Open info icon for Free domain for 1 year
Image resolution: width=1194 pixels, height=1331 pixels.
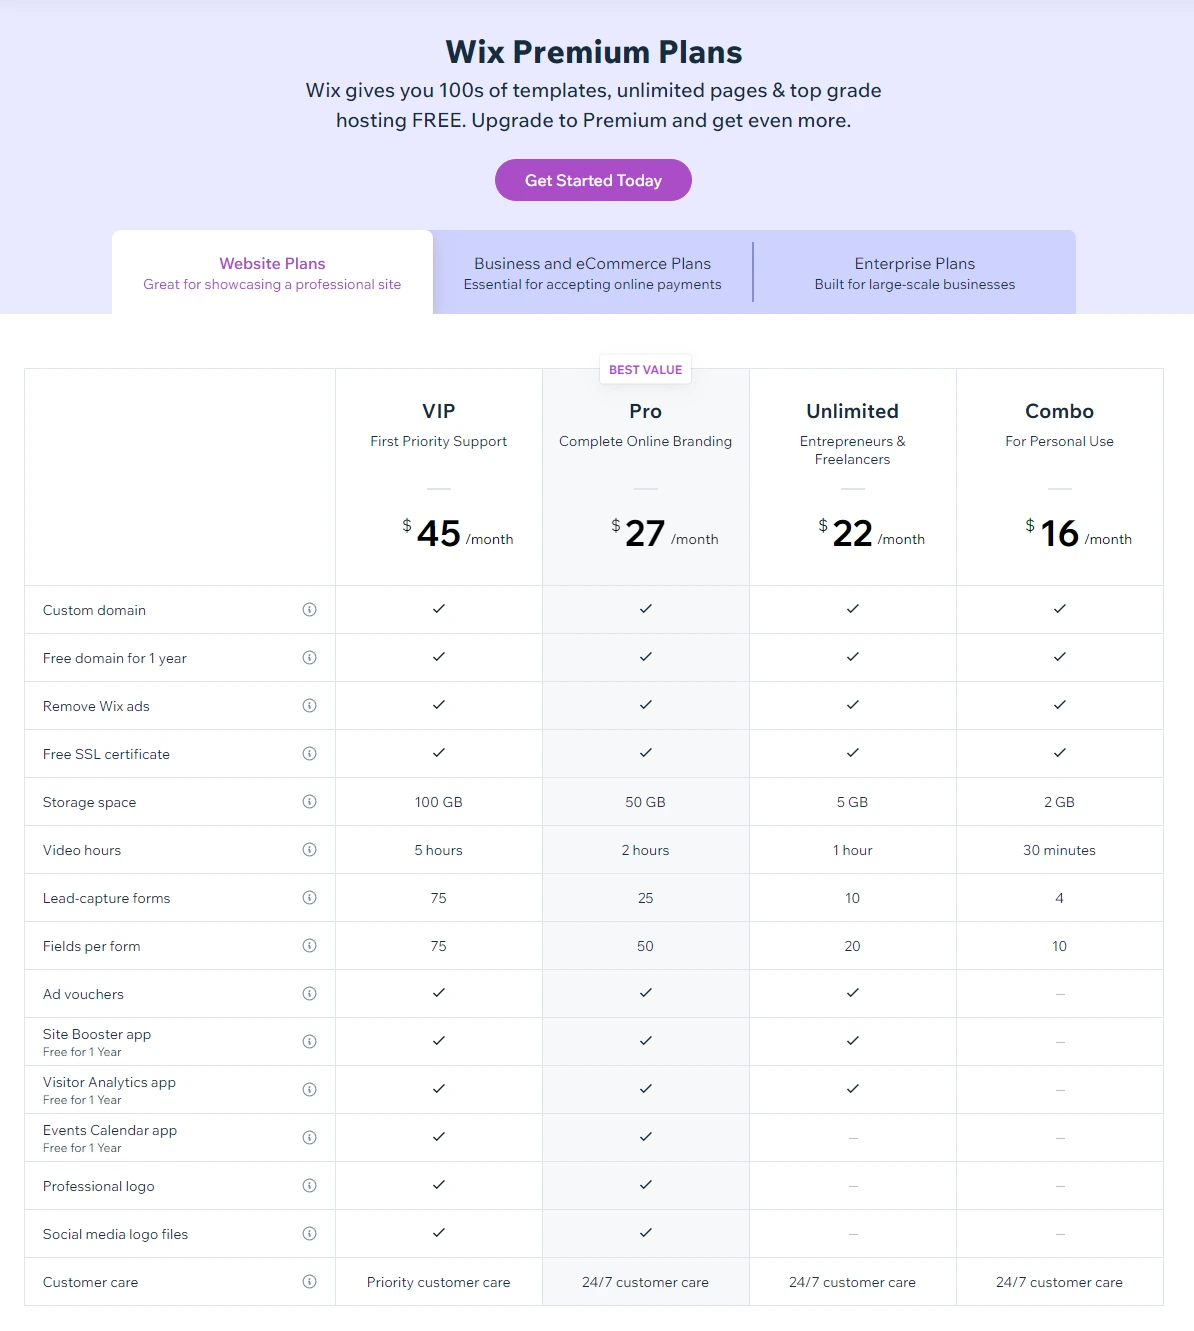click(310, 657)
